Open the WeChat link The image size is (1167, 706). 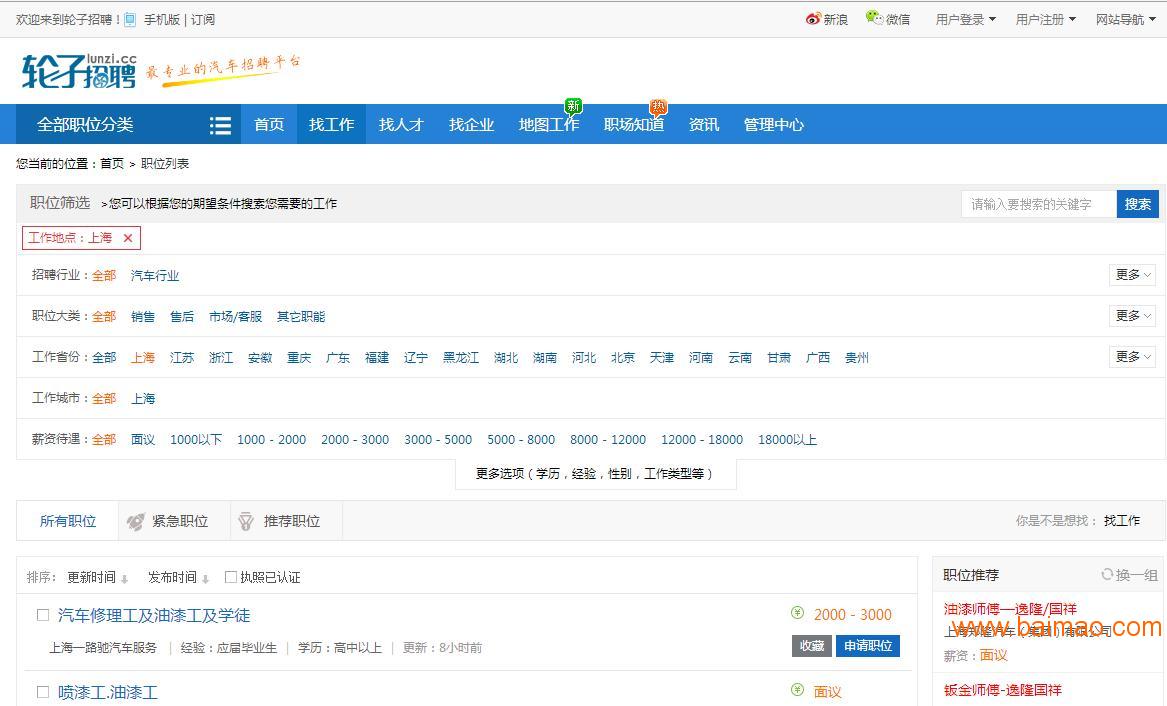(888, 19)
